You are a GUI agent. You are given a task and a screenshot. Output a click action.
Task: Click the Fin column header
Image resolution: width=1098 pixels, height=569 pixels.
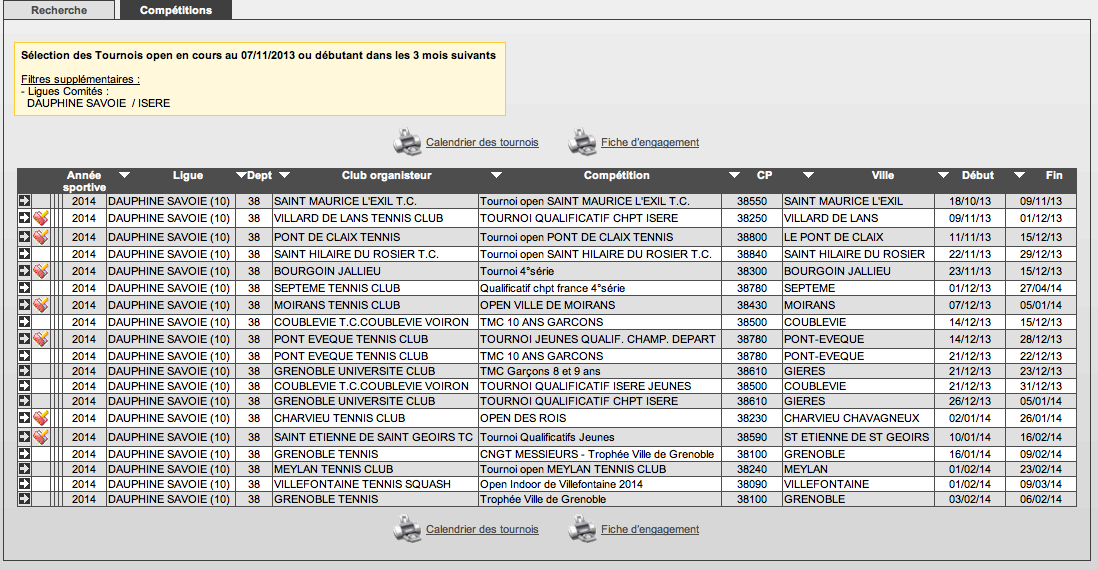[1054, 175]
